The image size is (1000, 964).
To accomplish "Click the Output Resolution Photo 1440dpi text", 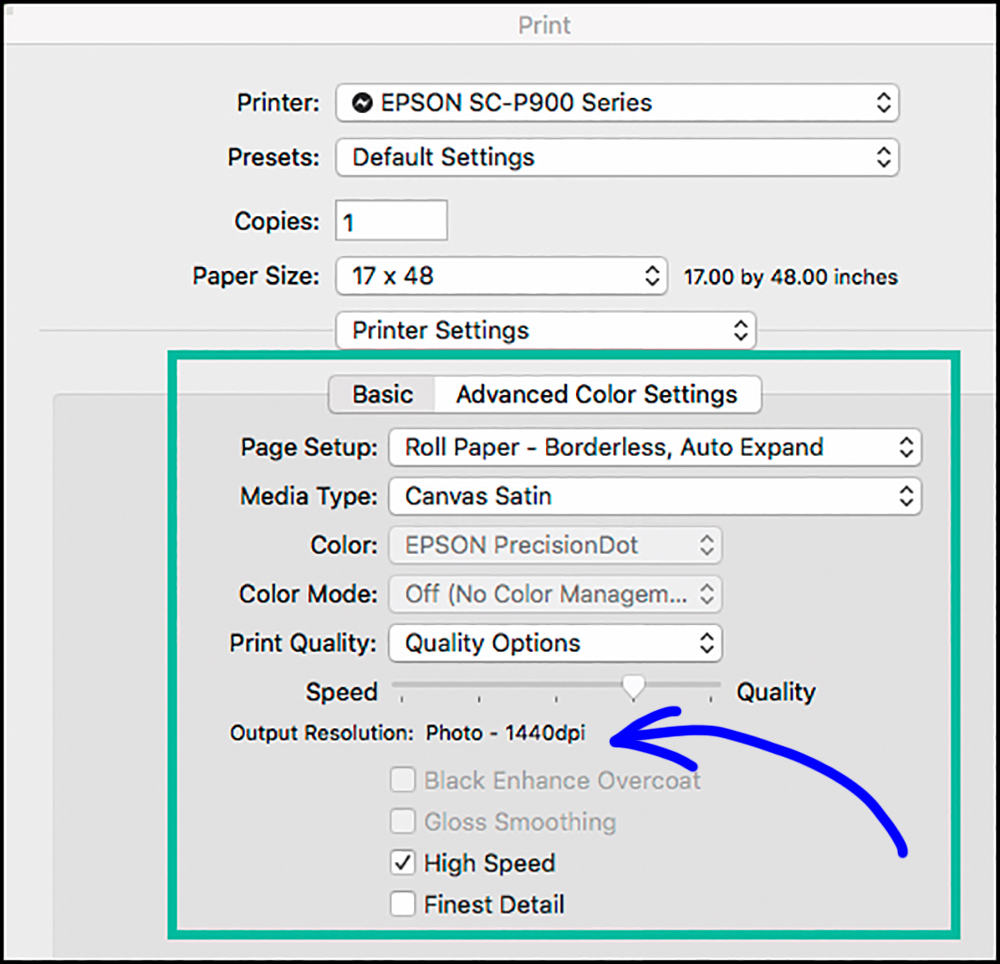I will coord(505,734).
